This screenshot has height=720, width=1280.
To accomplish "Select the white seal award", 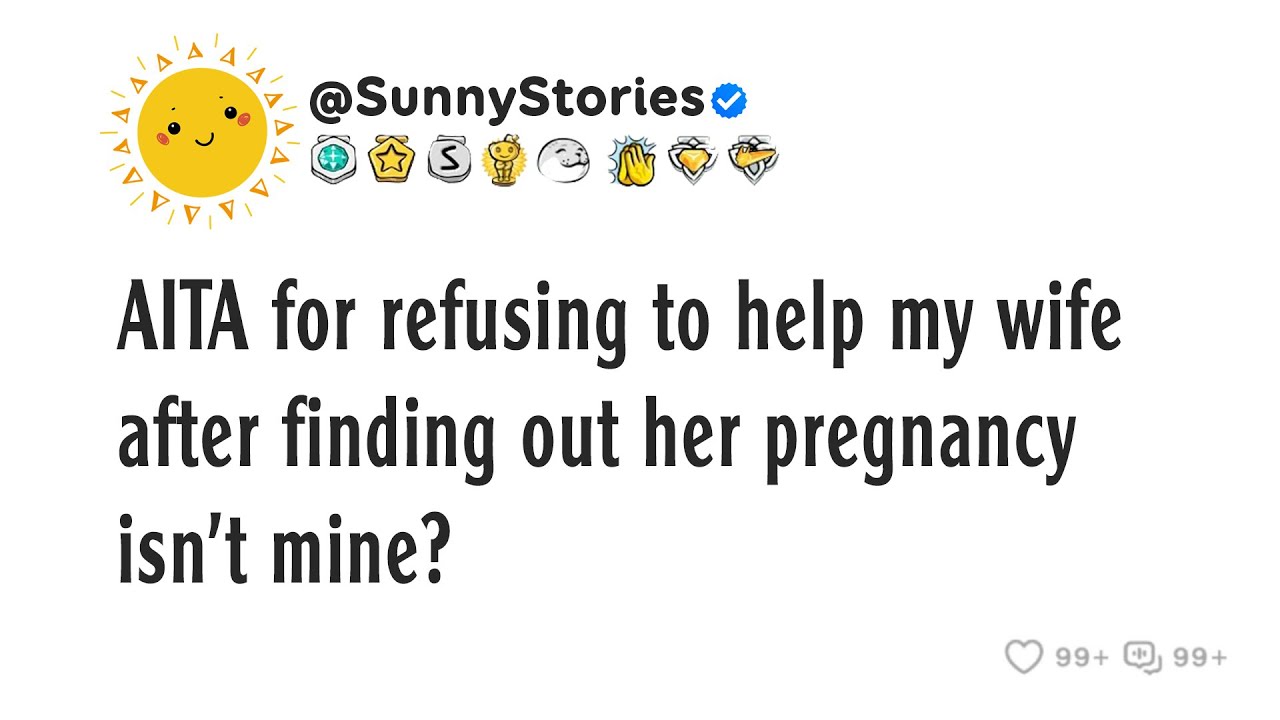I will click(x=563, y=160).
